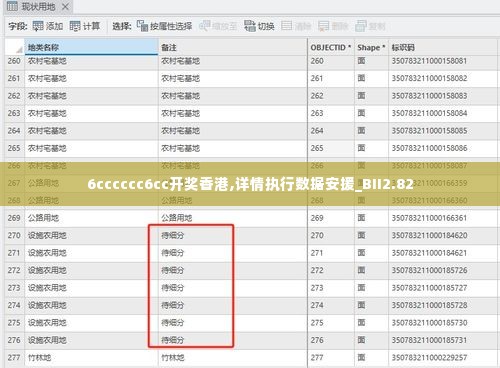
Task: Close the 现状用地 table tab
Action: point(66,6)
